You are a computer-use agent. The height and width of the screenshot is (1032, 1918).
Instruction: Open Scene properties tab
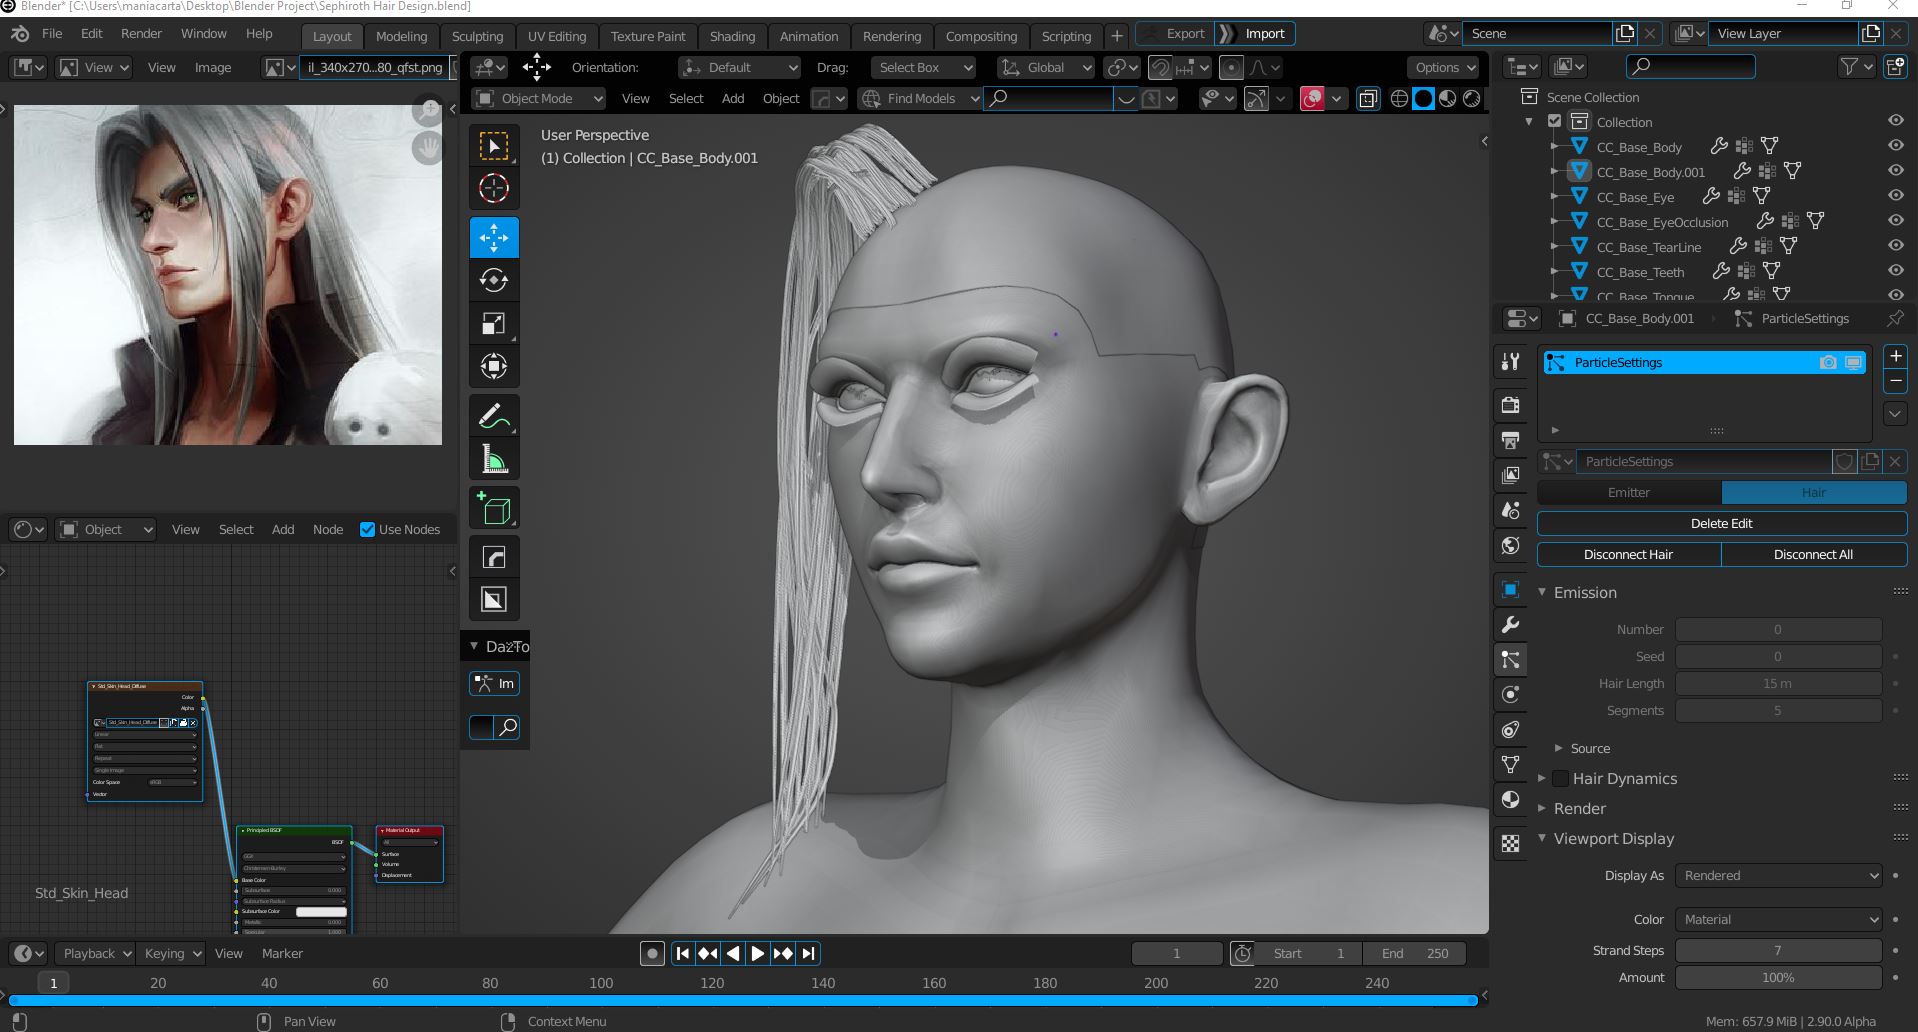1511,510
